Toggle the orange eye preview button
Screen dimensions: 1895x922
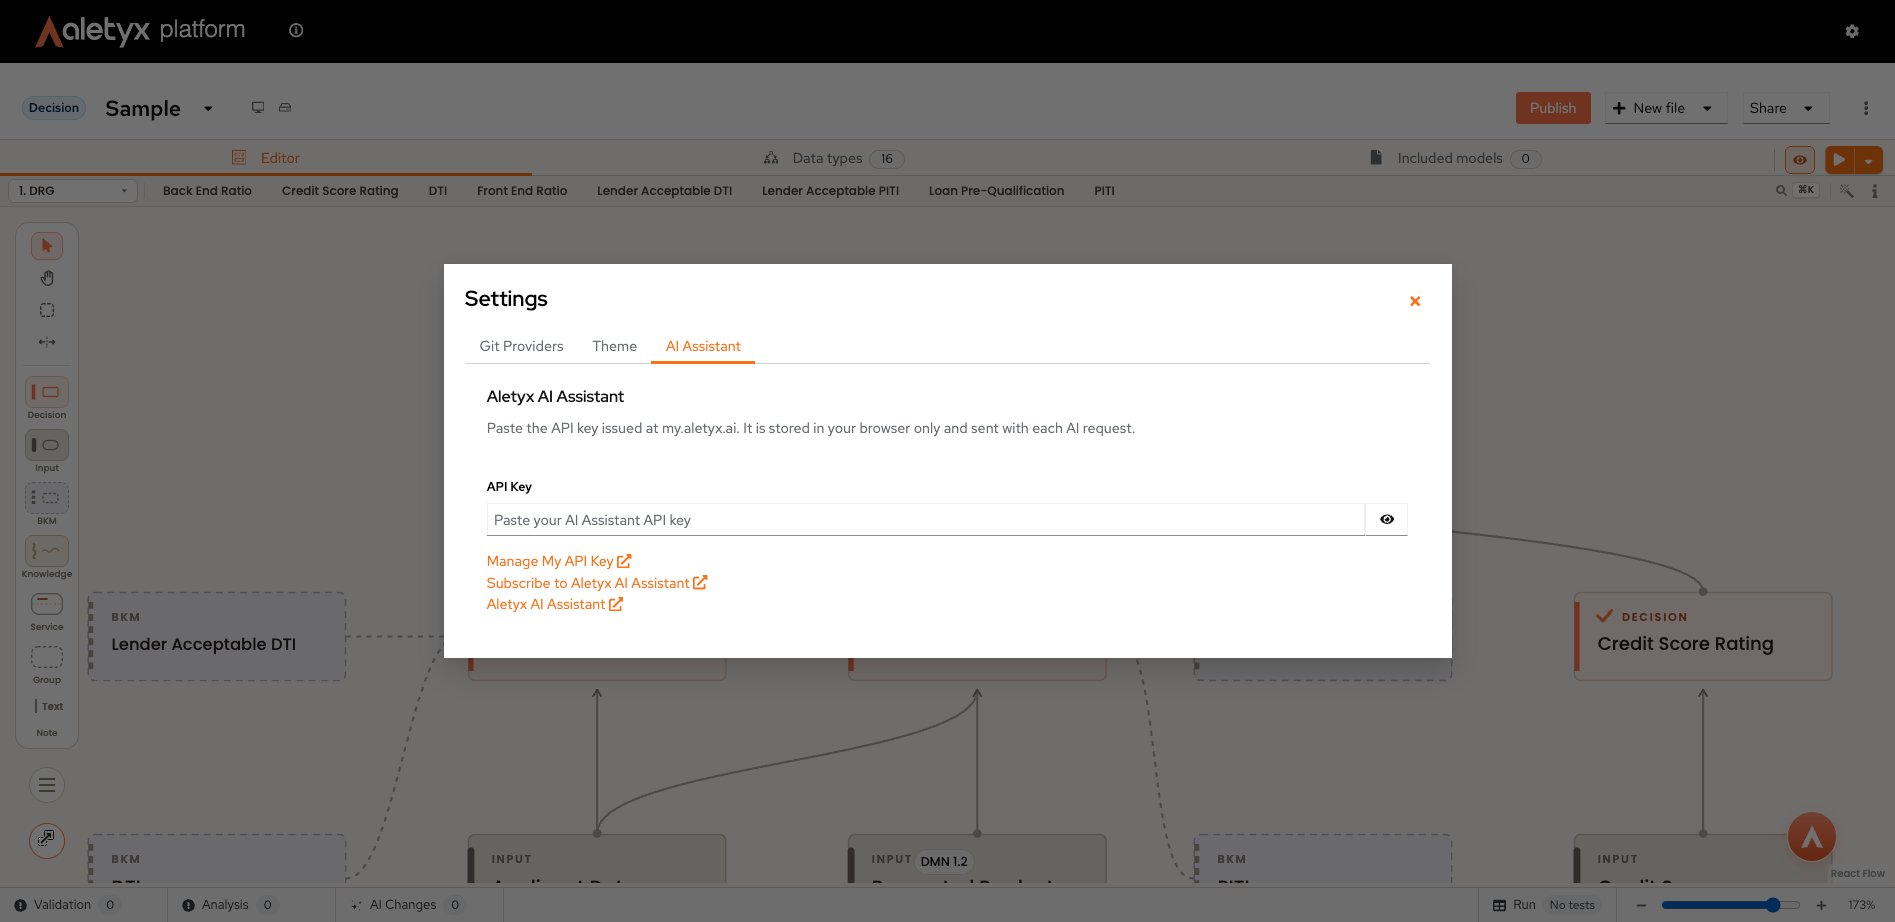[1800, 160]
